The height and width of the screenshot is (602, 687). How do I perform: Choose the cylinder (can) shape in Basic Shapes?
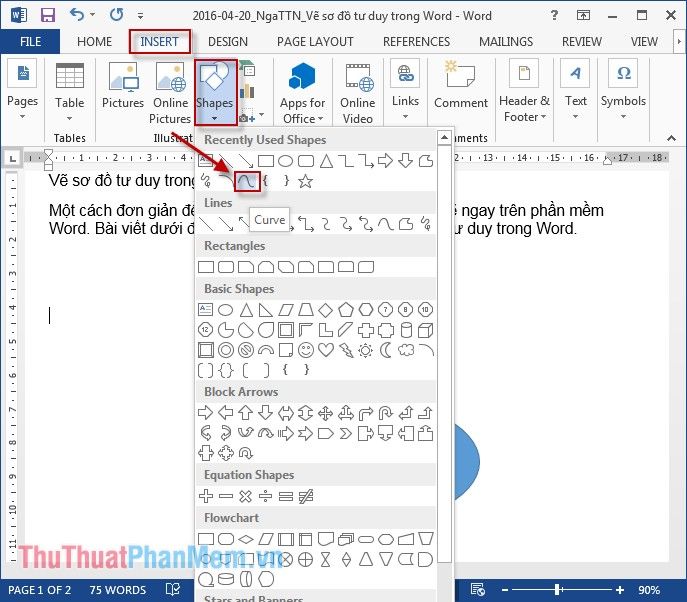(406, 330)
